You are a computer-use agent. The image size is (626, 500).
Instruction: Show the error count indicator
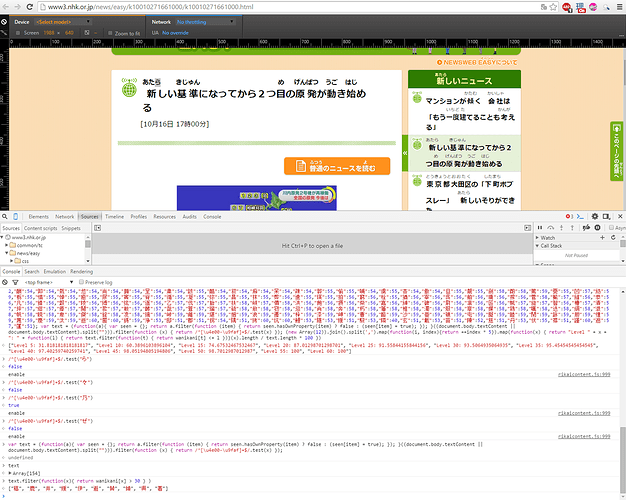click(569, 216)
